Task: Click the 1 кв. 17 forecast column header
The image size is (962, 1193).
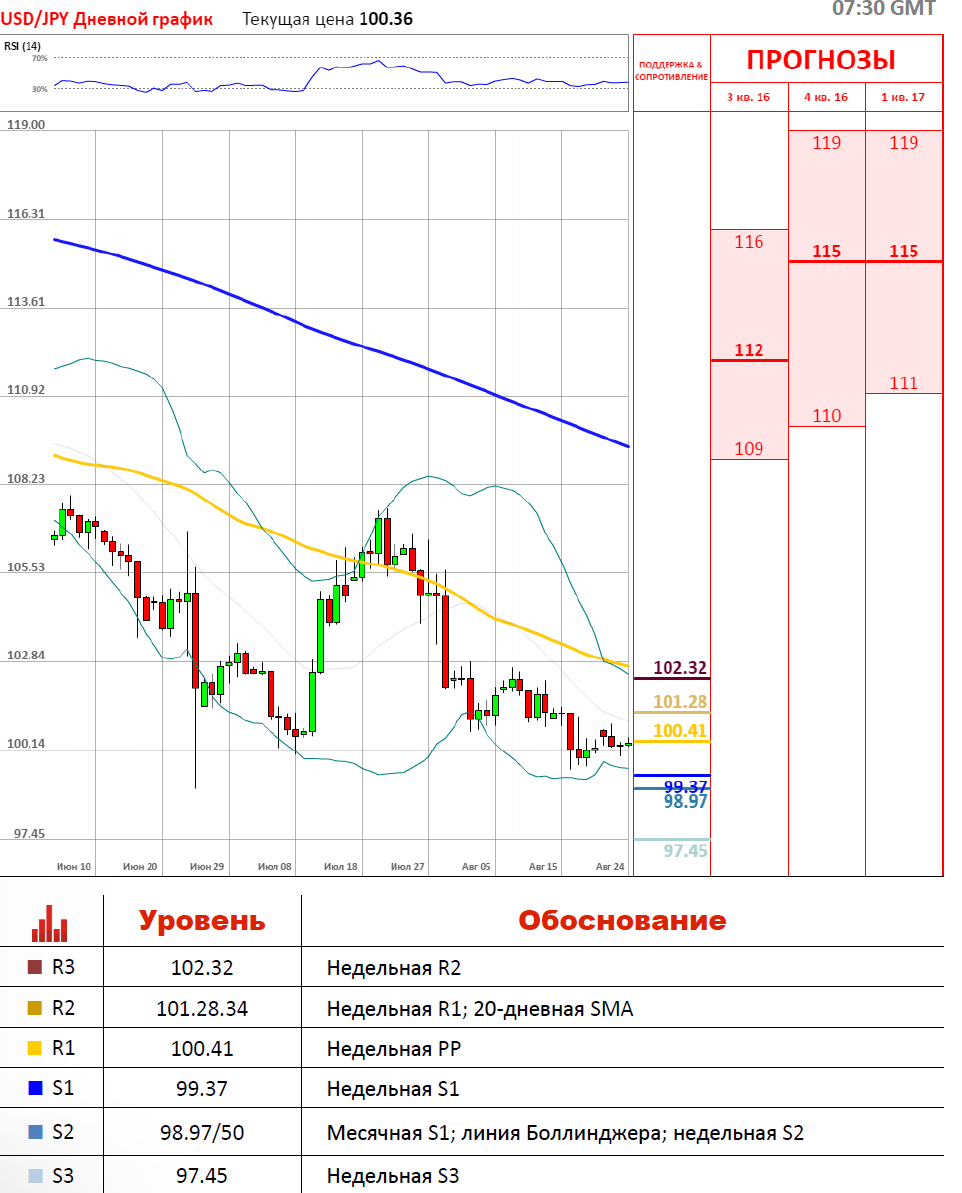Action: tap(903, 97)
